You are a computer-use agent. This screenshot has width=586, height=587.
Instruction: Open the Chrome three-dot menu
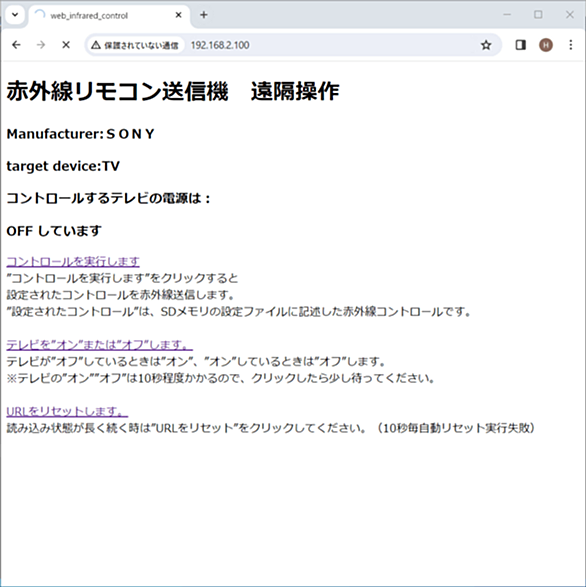pos(571,45)
